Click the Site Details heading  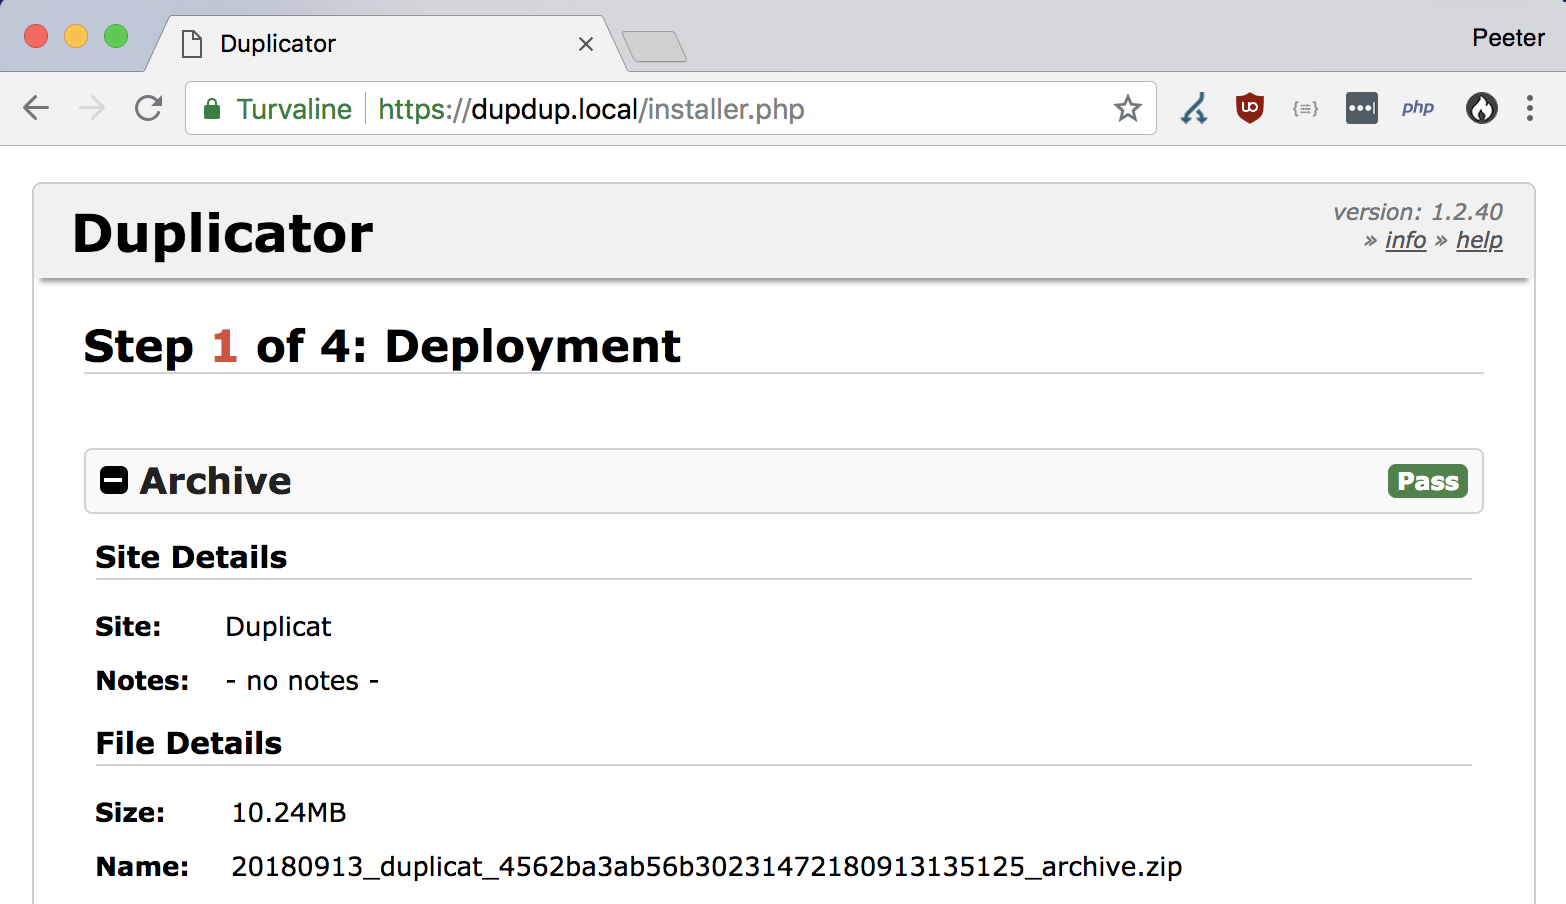click(x=191, y=557)
